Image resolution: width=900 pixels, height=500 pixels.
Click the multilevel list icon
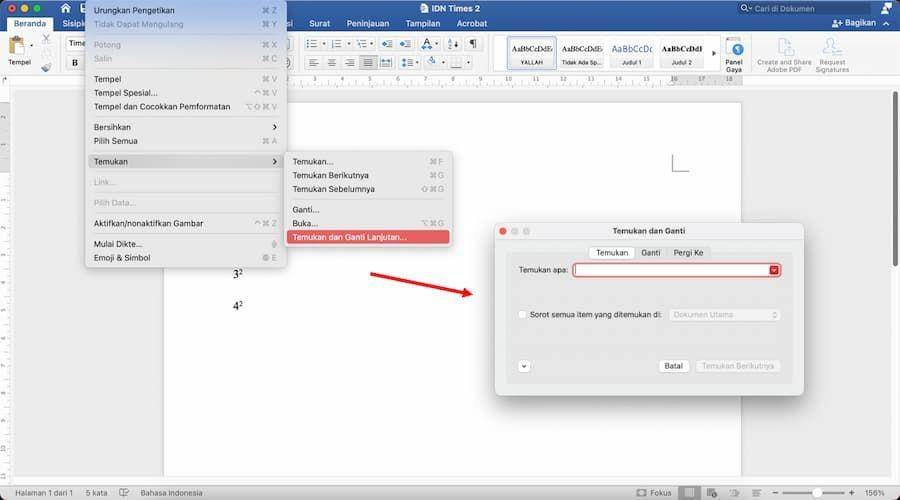(362, 44)
